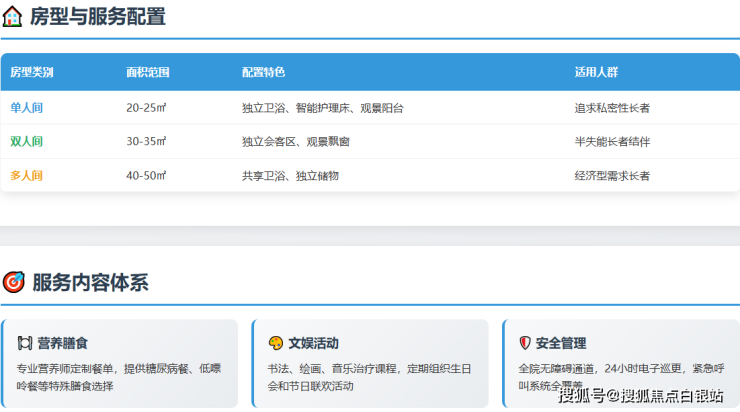Open the 安全管理 service card title
This screenshot has height=412, width=740.
pos(561,343)
